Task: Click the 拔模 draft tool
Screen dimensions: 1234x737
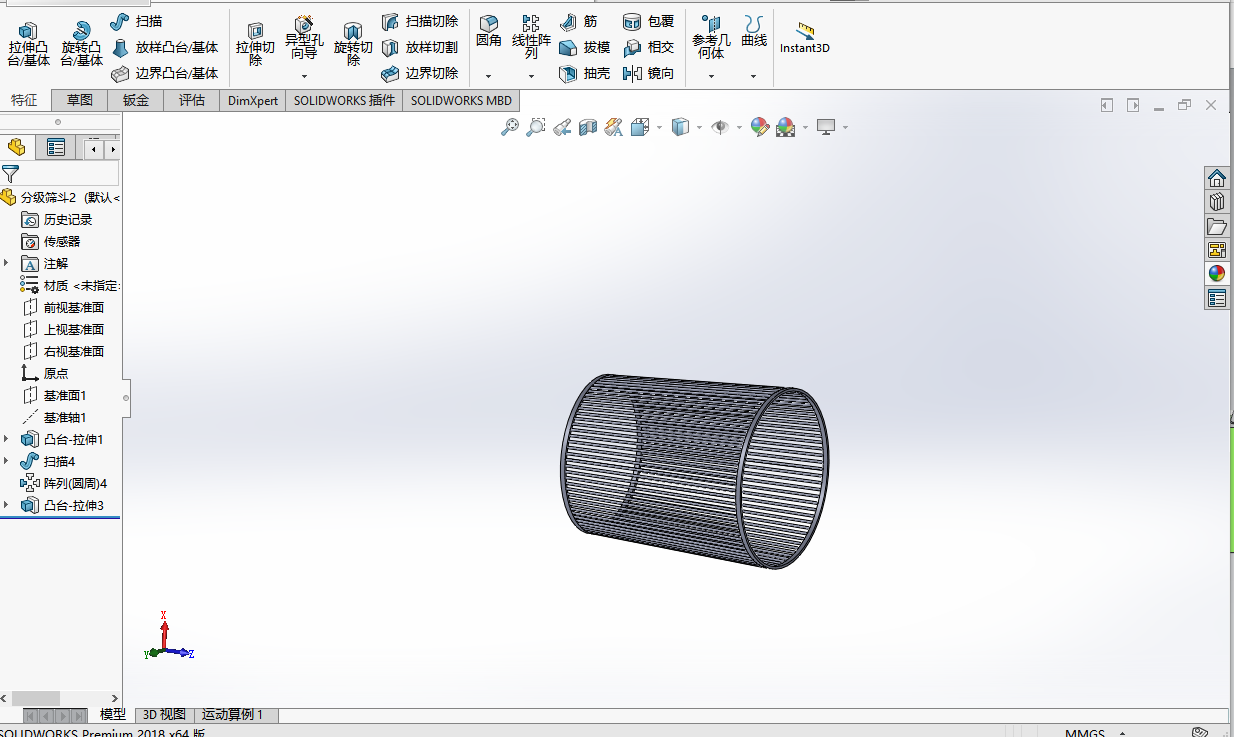Action: (x=584, y=47)
